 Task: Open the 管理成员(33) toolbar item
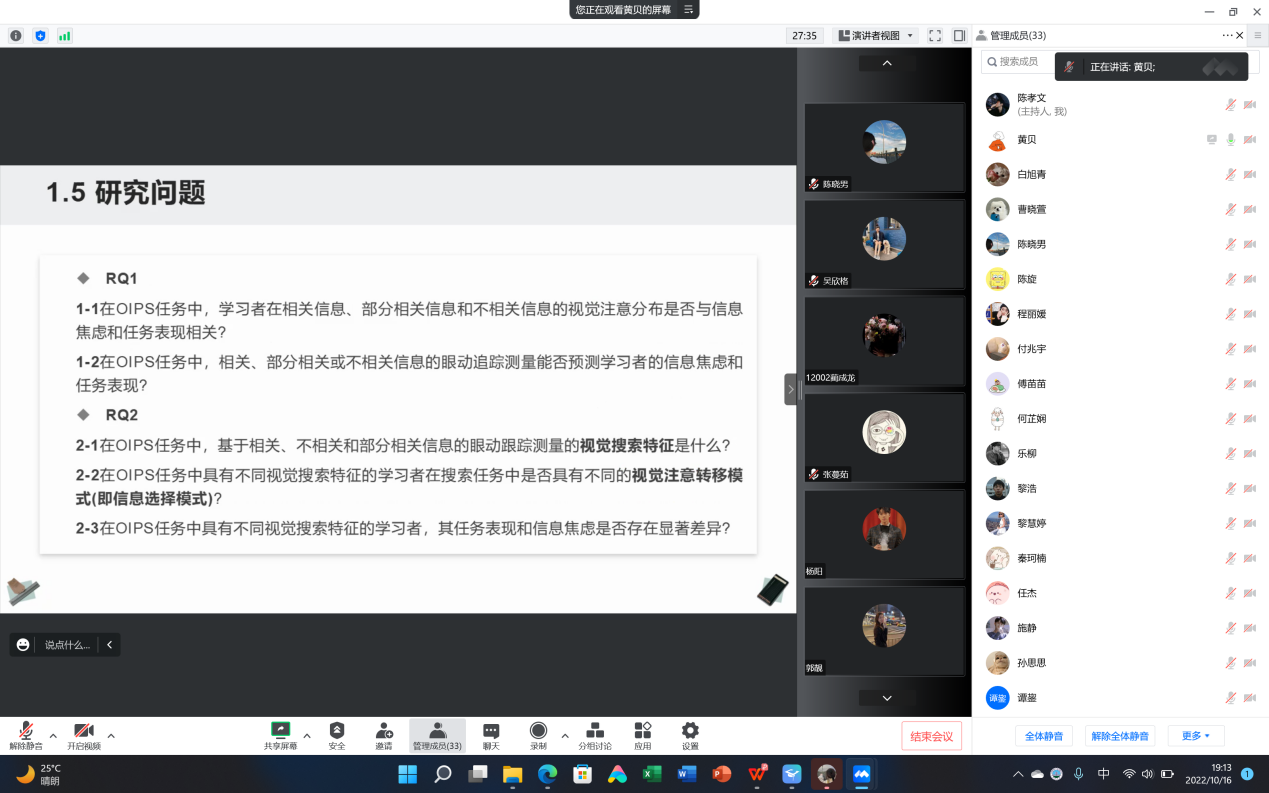[437, 735]
